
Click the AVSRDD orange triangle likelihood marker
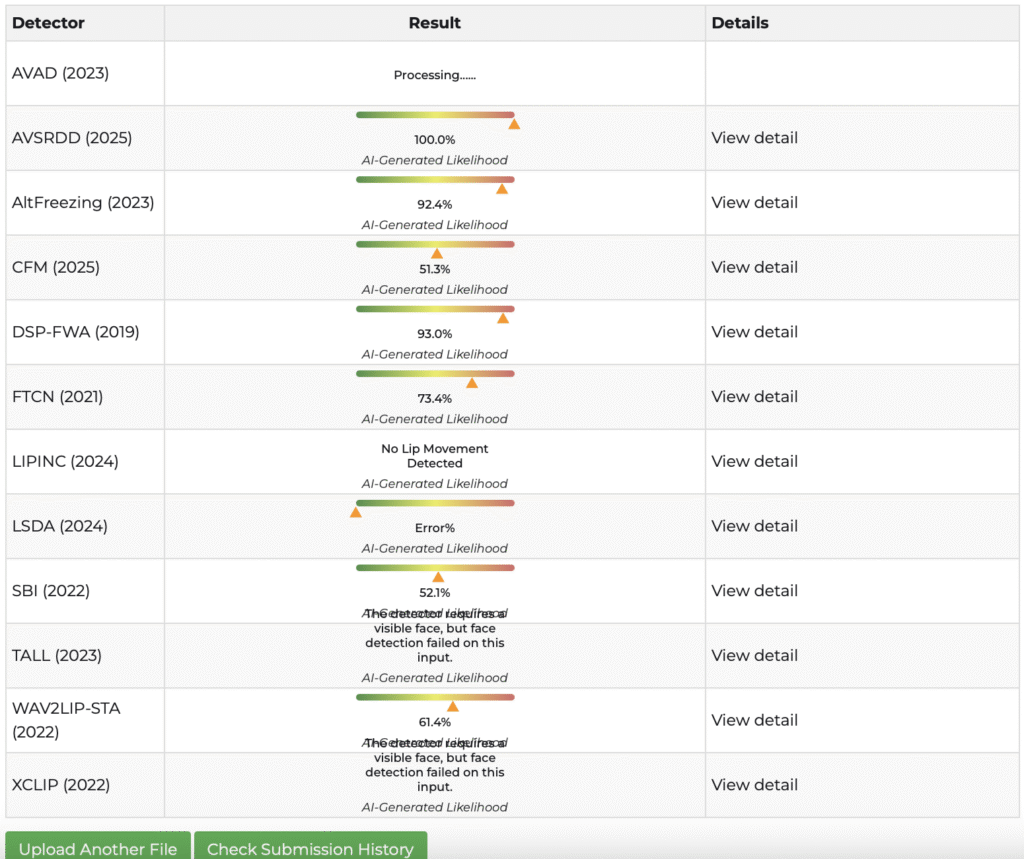(514, 124)
